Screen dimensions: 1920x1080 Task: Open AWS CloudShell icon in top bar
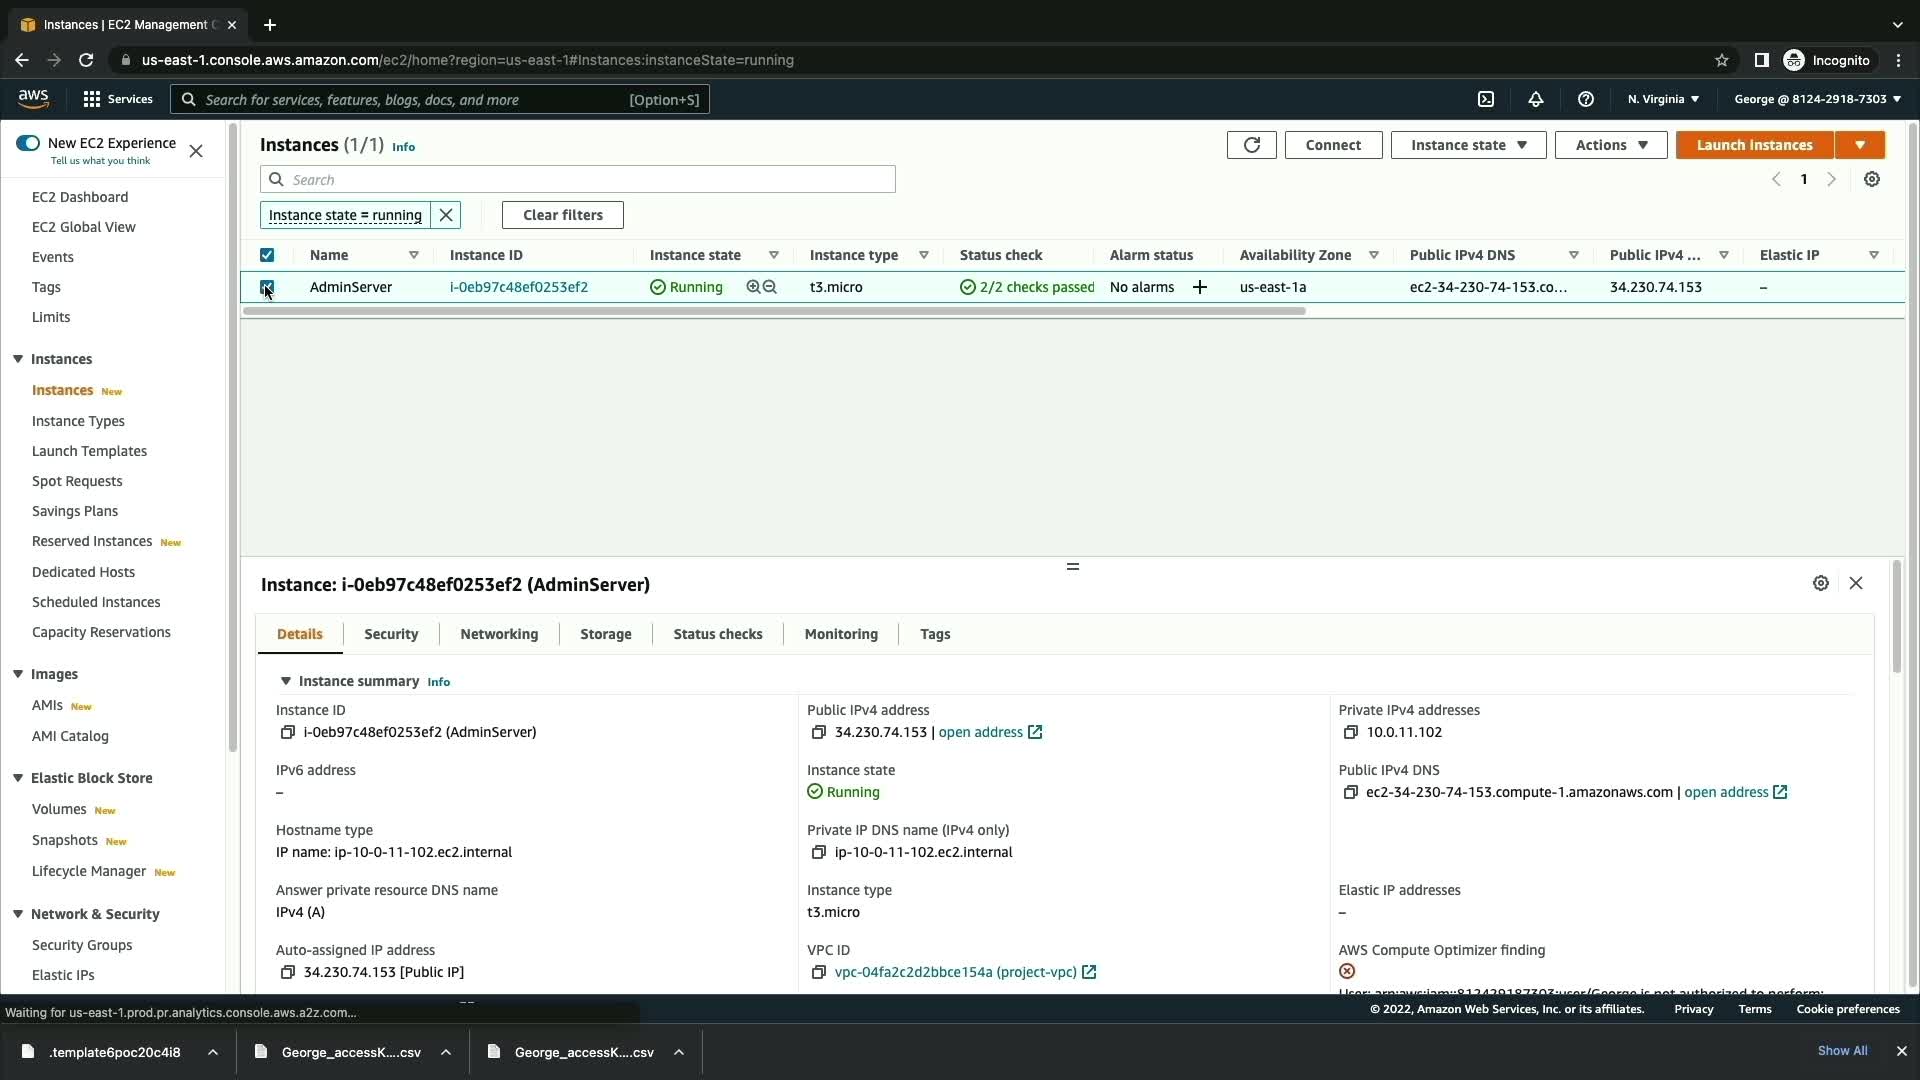click(1486, 99)
